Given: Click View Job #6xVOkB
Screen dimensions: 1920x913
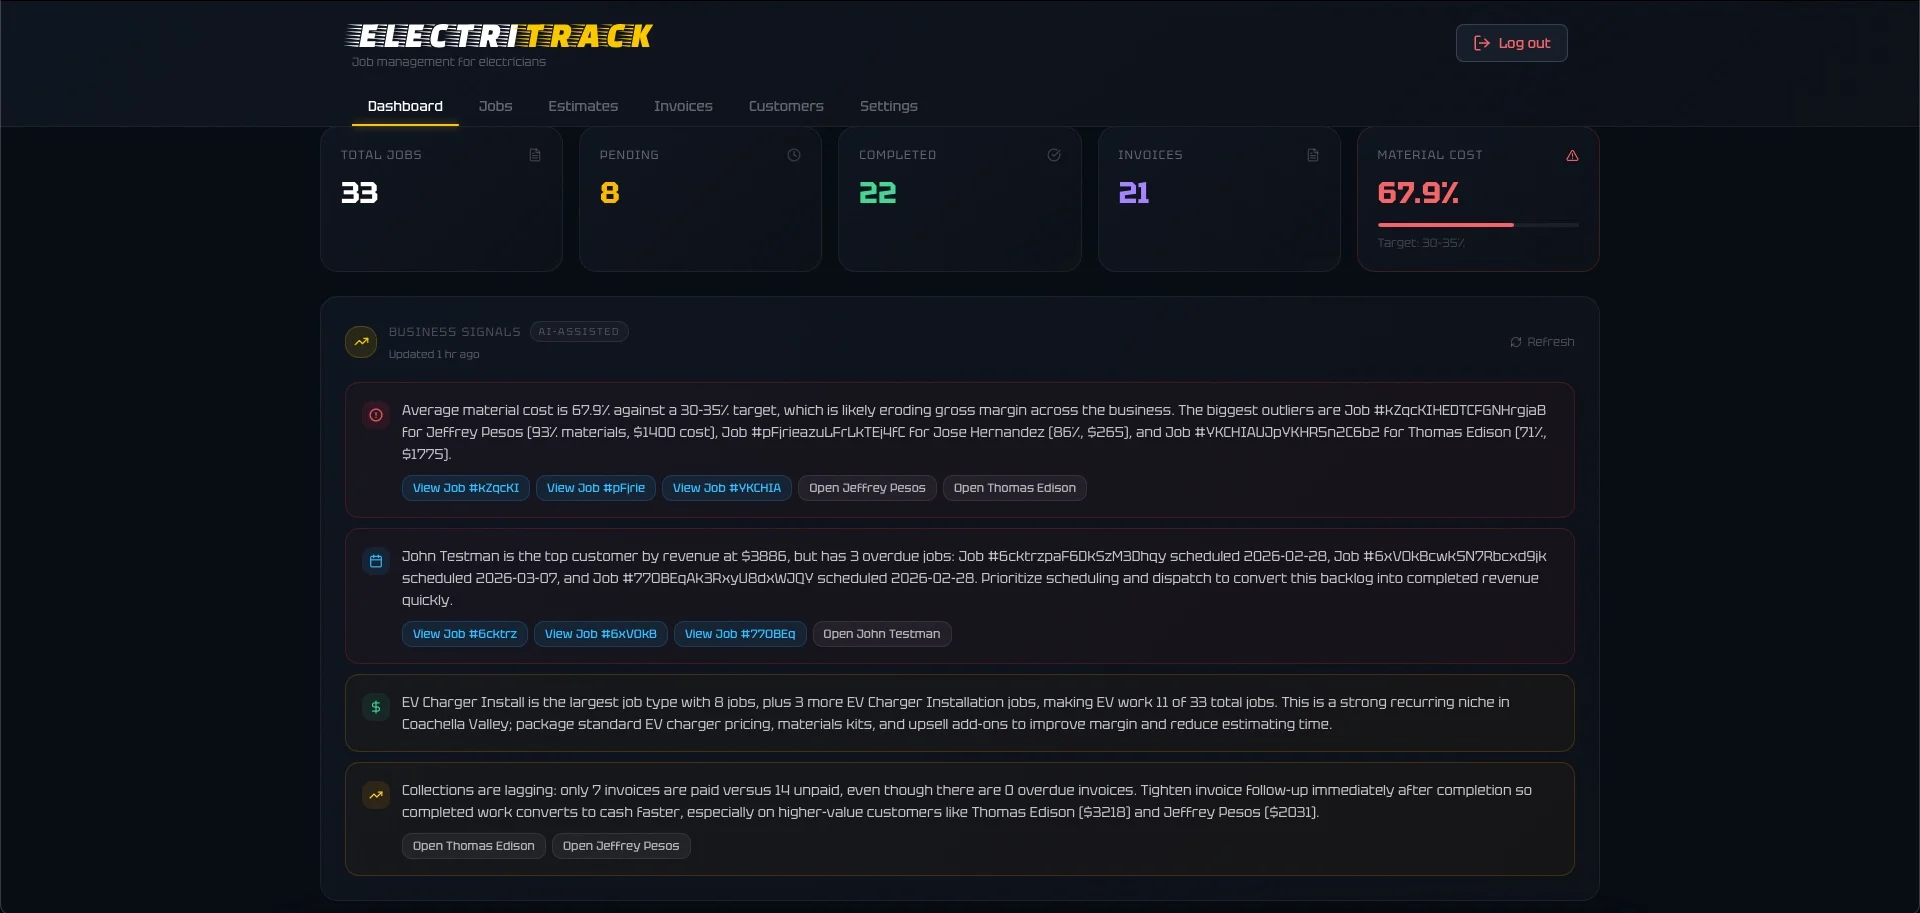Looking at the screenshot, I should coord(600,634).
